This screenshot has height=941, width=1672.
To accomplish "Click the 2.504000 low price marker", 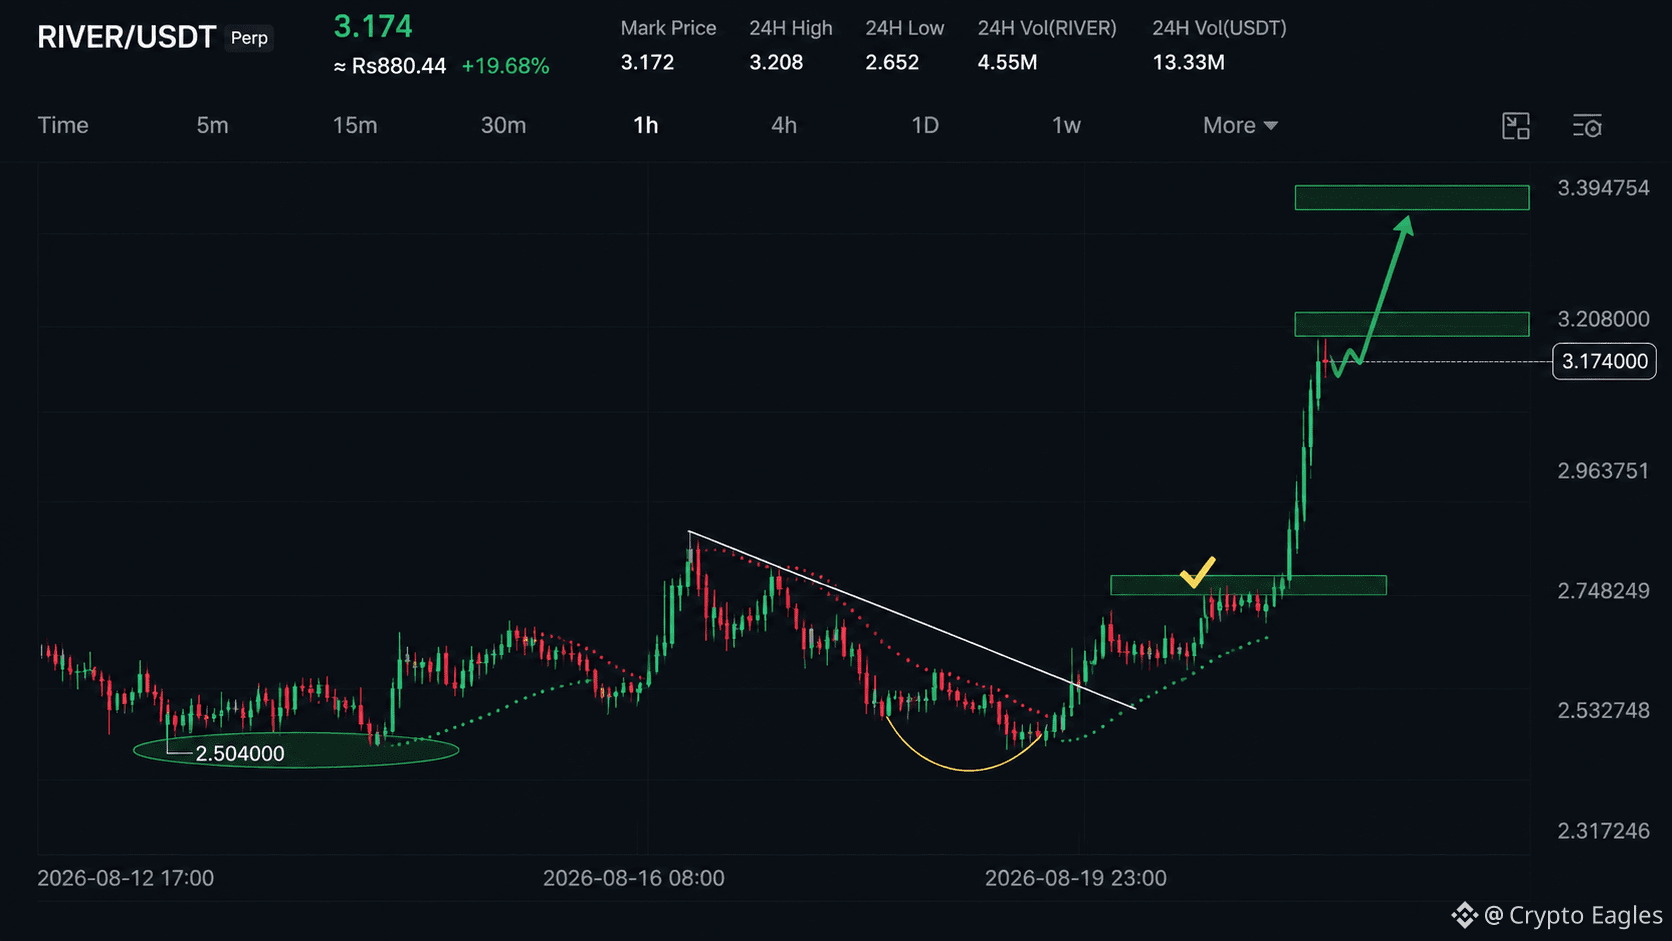I will (x=240, y=753).
